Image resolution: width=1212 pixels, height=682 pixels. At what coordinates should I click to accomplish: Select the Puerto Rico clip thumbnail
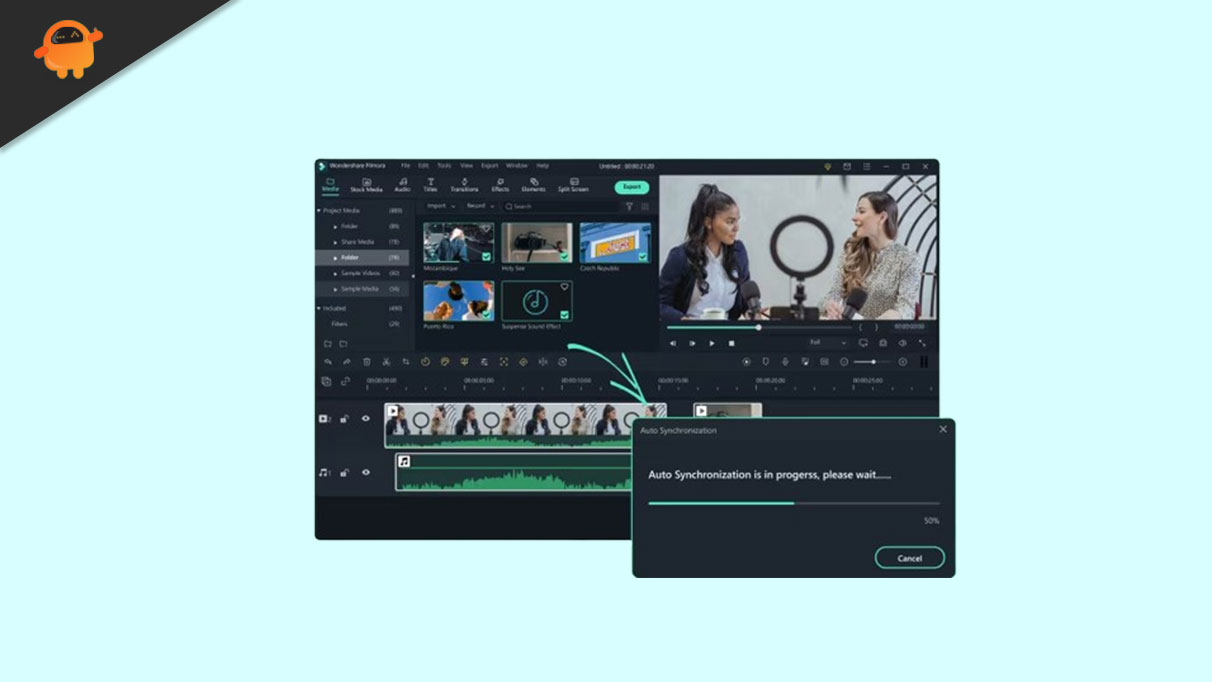click(458, 300)
